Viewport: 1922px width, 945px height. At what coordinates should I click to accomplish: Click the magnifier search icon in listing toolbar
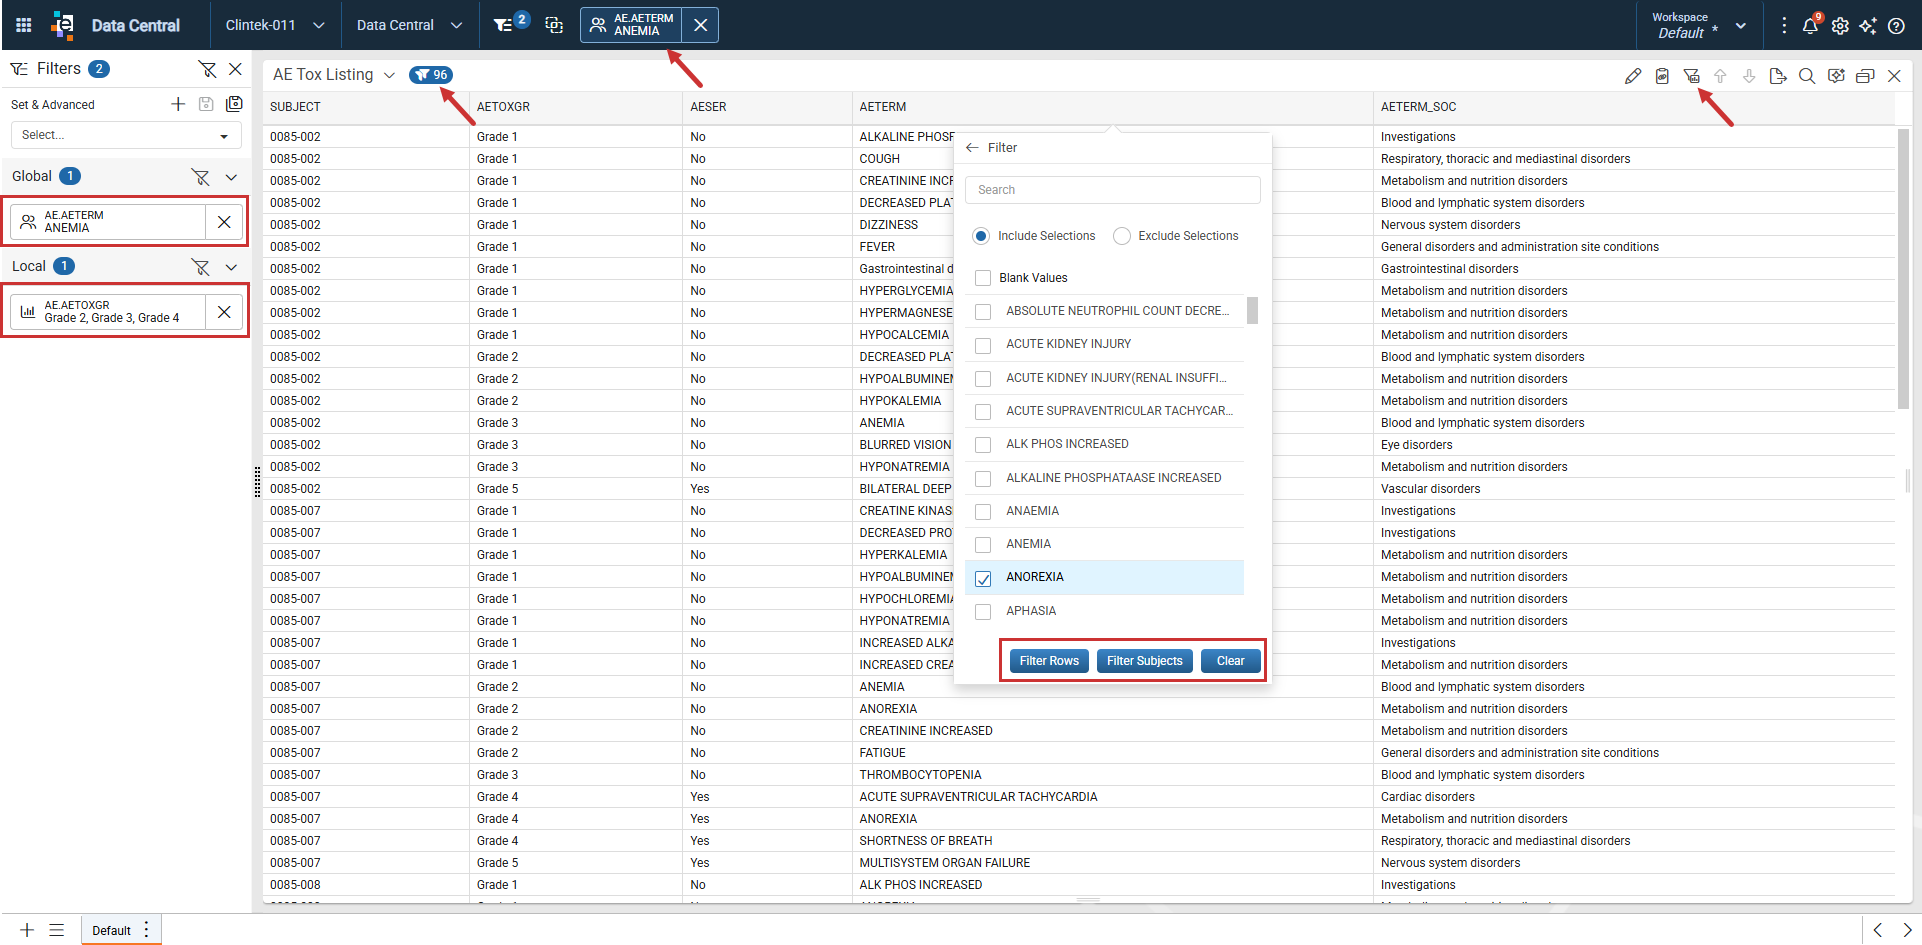(x=1807, y=76)
